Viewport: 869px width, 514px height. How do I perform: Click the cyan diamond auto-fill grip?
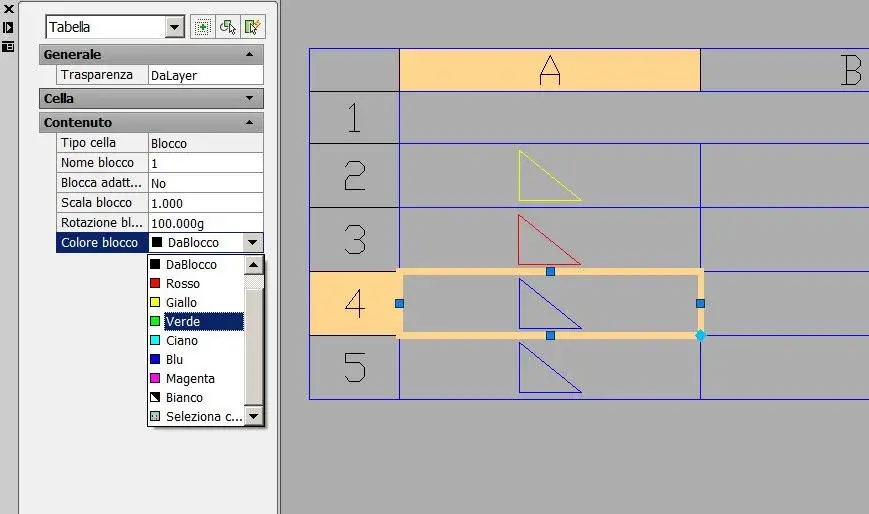[701, 335]
